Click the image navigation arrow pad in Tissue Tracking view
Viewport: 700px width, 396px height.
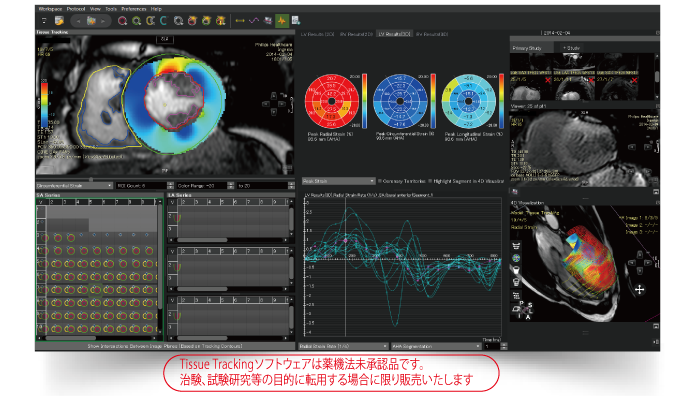pyautogui.click(x=273, y=104)
